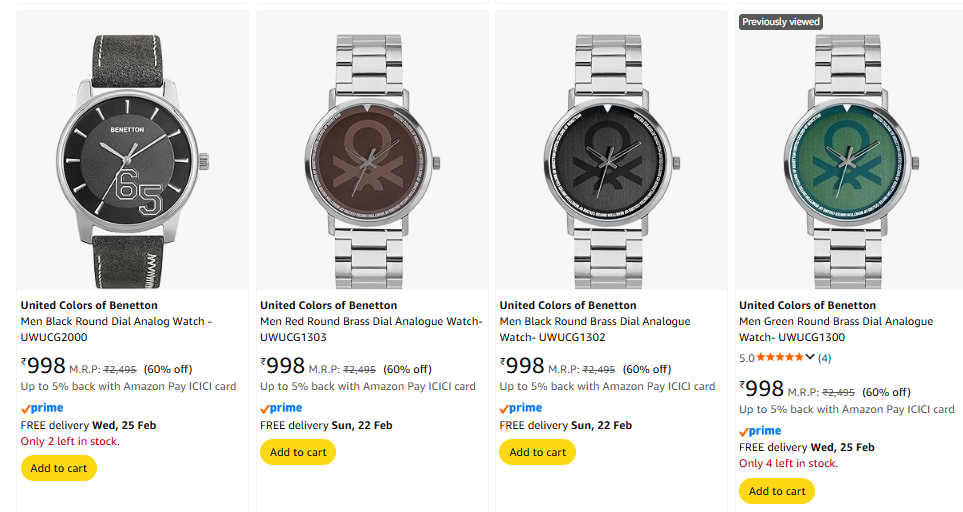Expand rating dropdown arrow on green watch
Viewport: 963px width, 512px height.
(x=810, y=357)
